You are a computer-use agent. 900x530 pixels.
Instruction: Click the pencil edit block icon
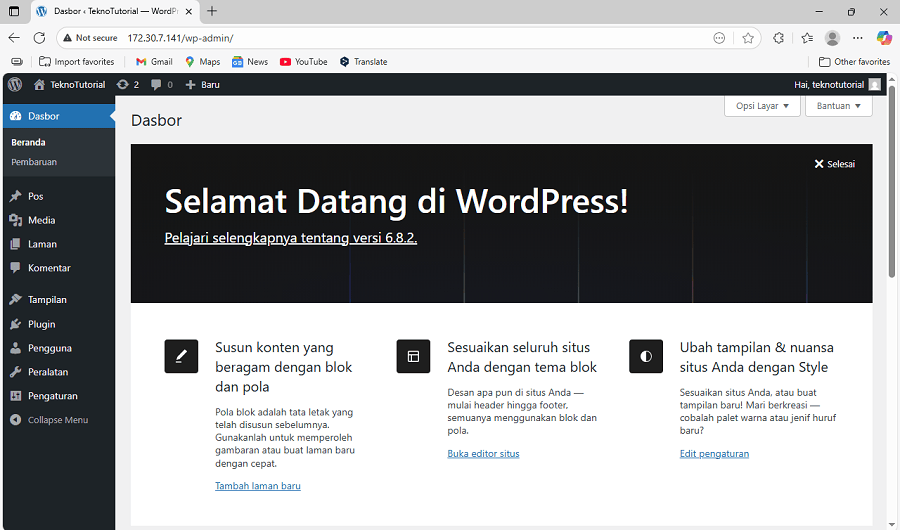(x=181, y=356)
